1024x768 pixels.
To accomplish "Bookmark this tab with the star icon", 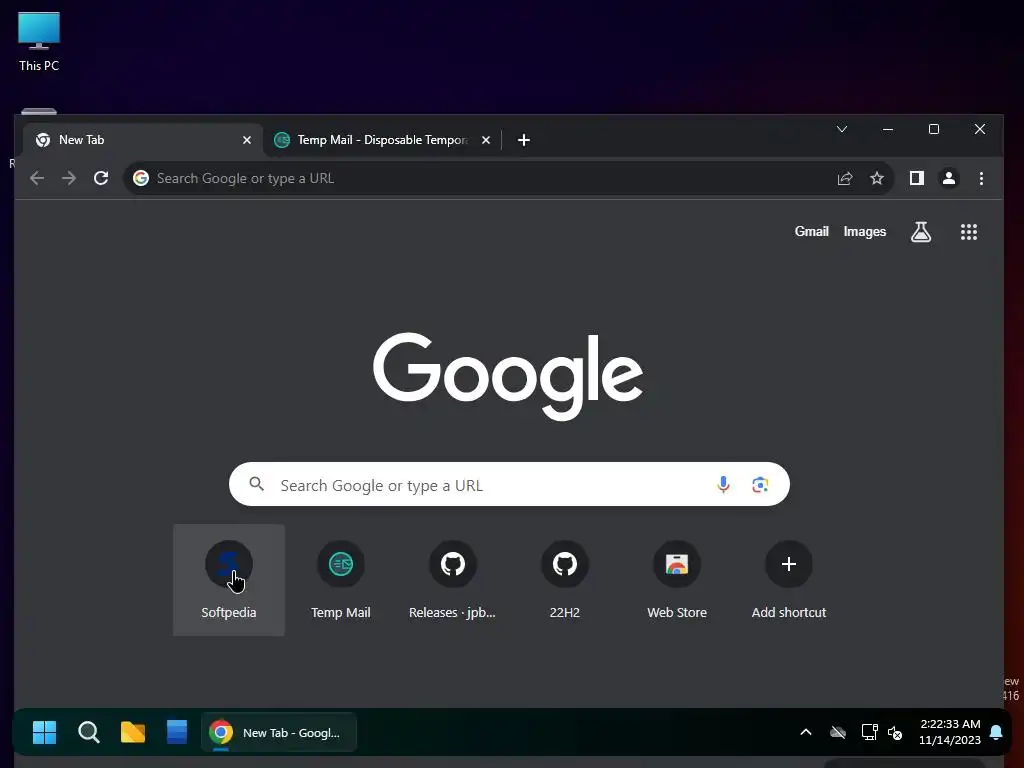I will click(x=876, y=178).
